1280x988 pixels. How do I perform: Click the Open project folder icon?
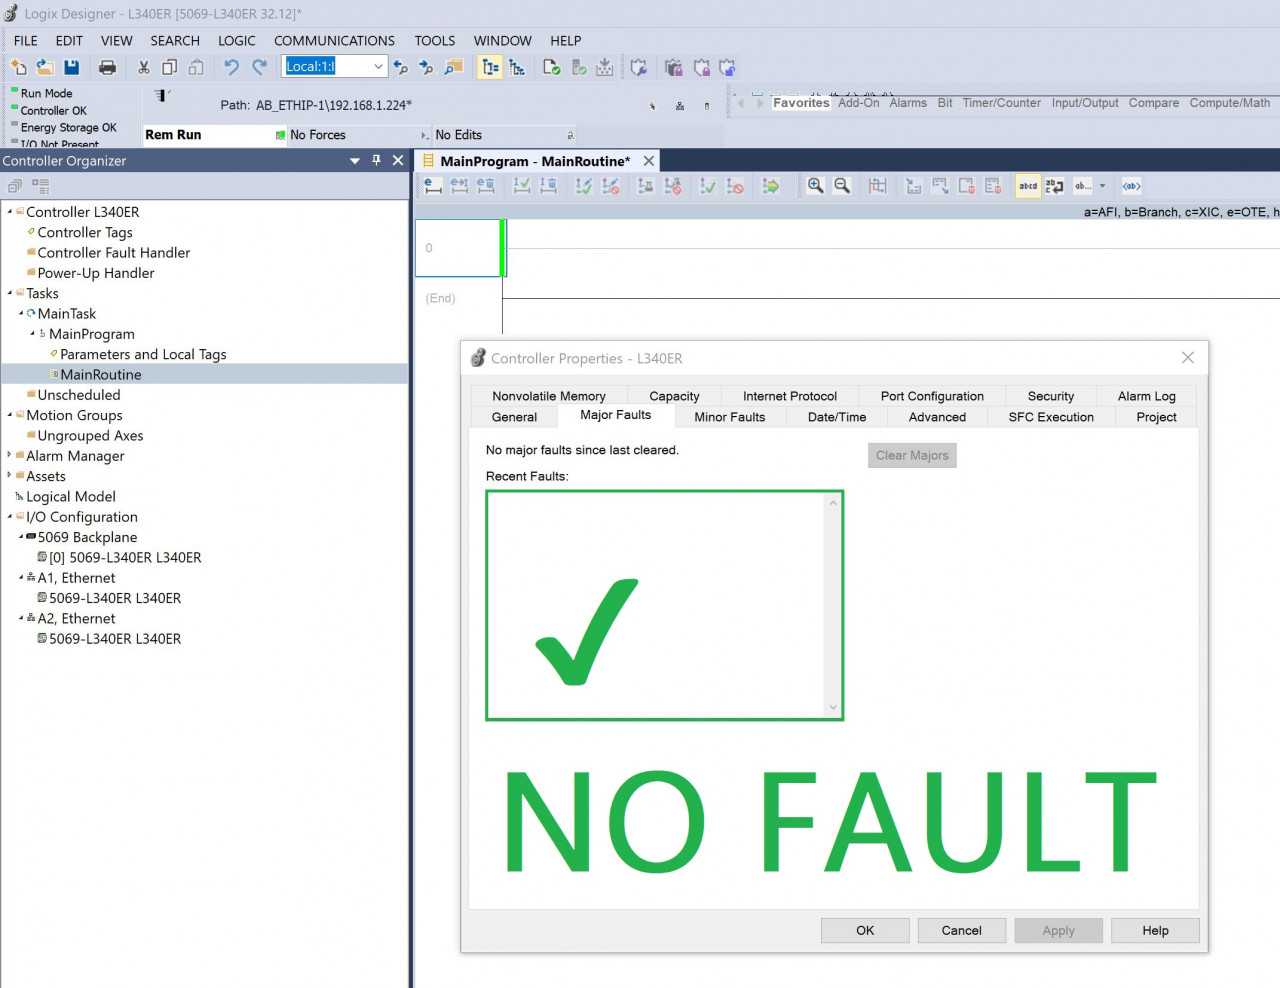(x=45, y=67)
